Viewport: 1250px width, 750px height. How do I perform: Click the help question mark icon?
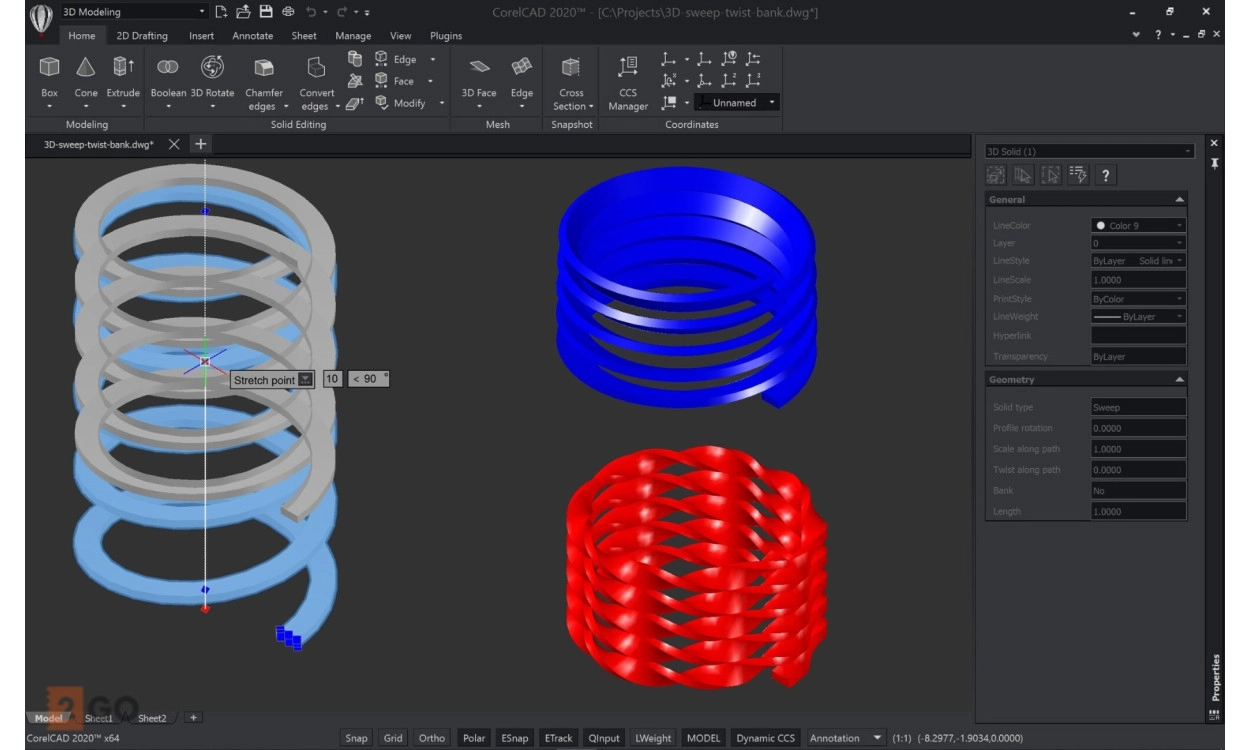coord(1105,176)
